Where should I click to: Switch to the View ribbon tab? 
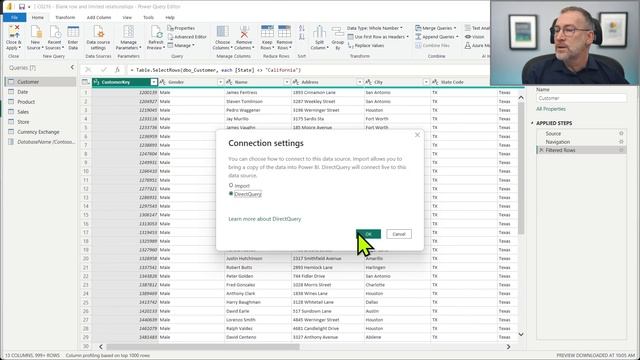tap(127, 18)
